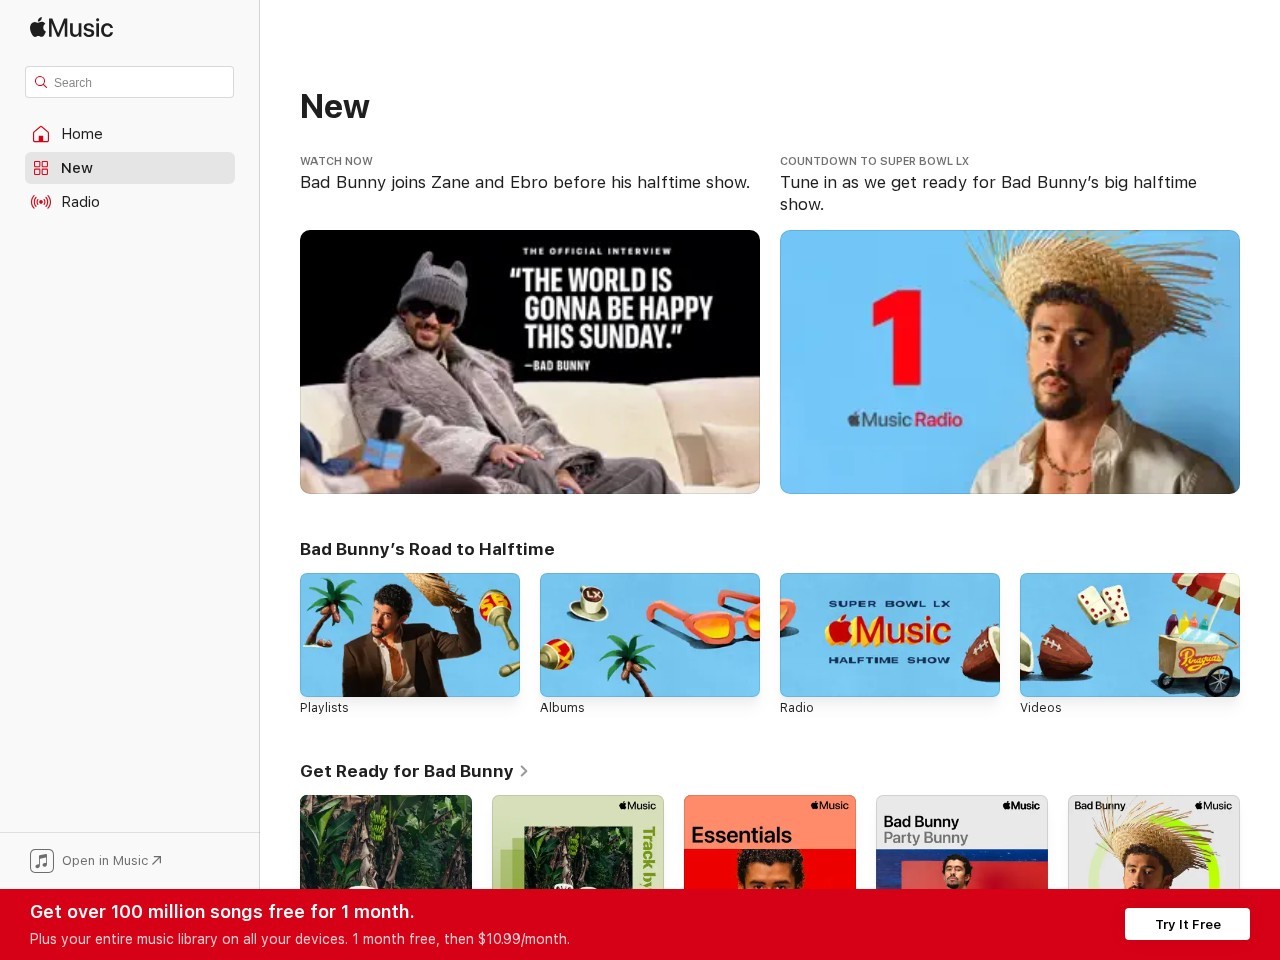Click the external-link arrow next to Open in Music
This screenshot has width=1280, height=960.
[x=156, y=860]
